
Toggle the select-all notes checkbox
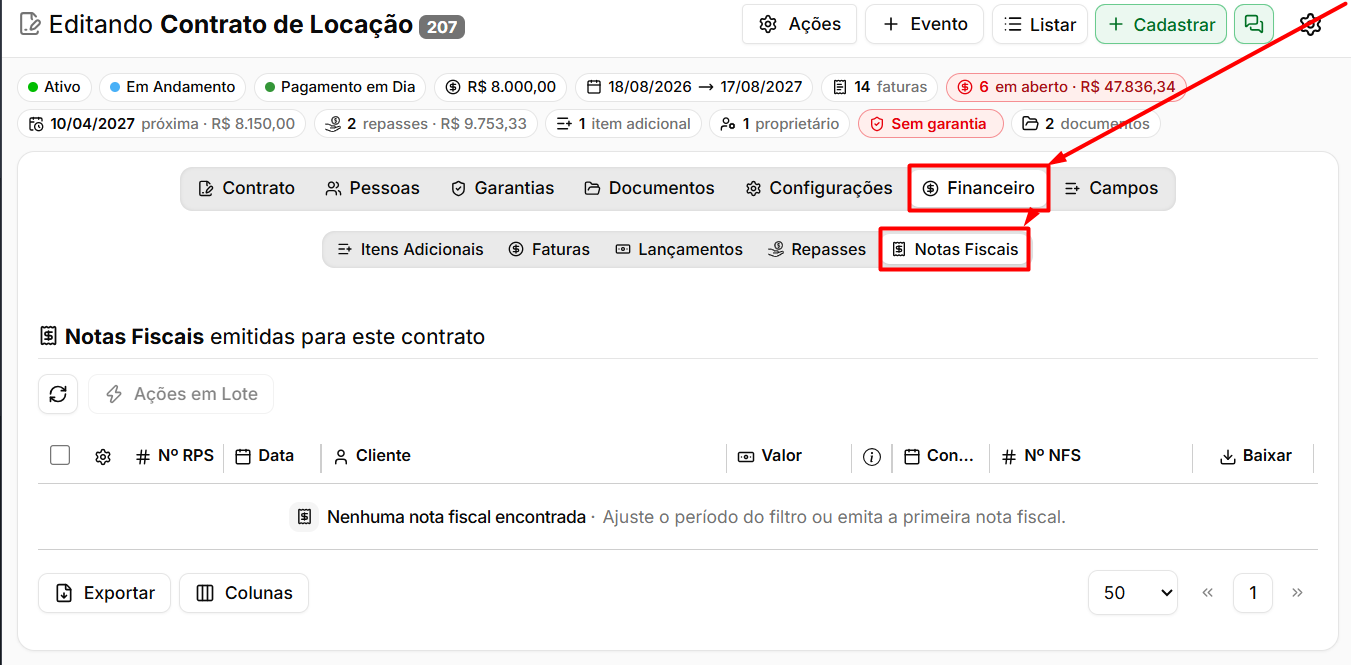60,455
